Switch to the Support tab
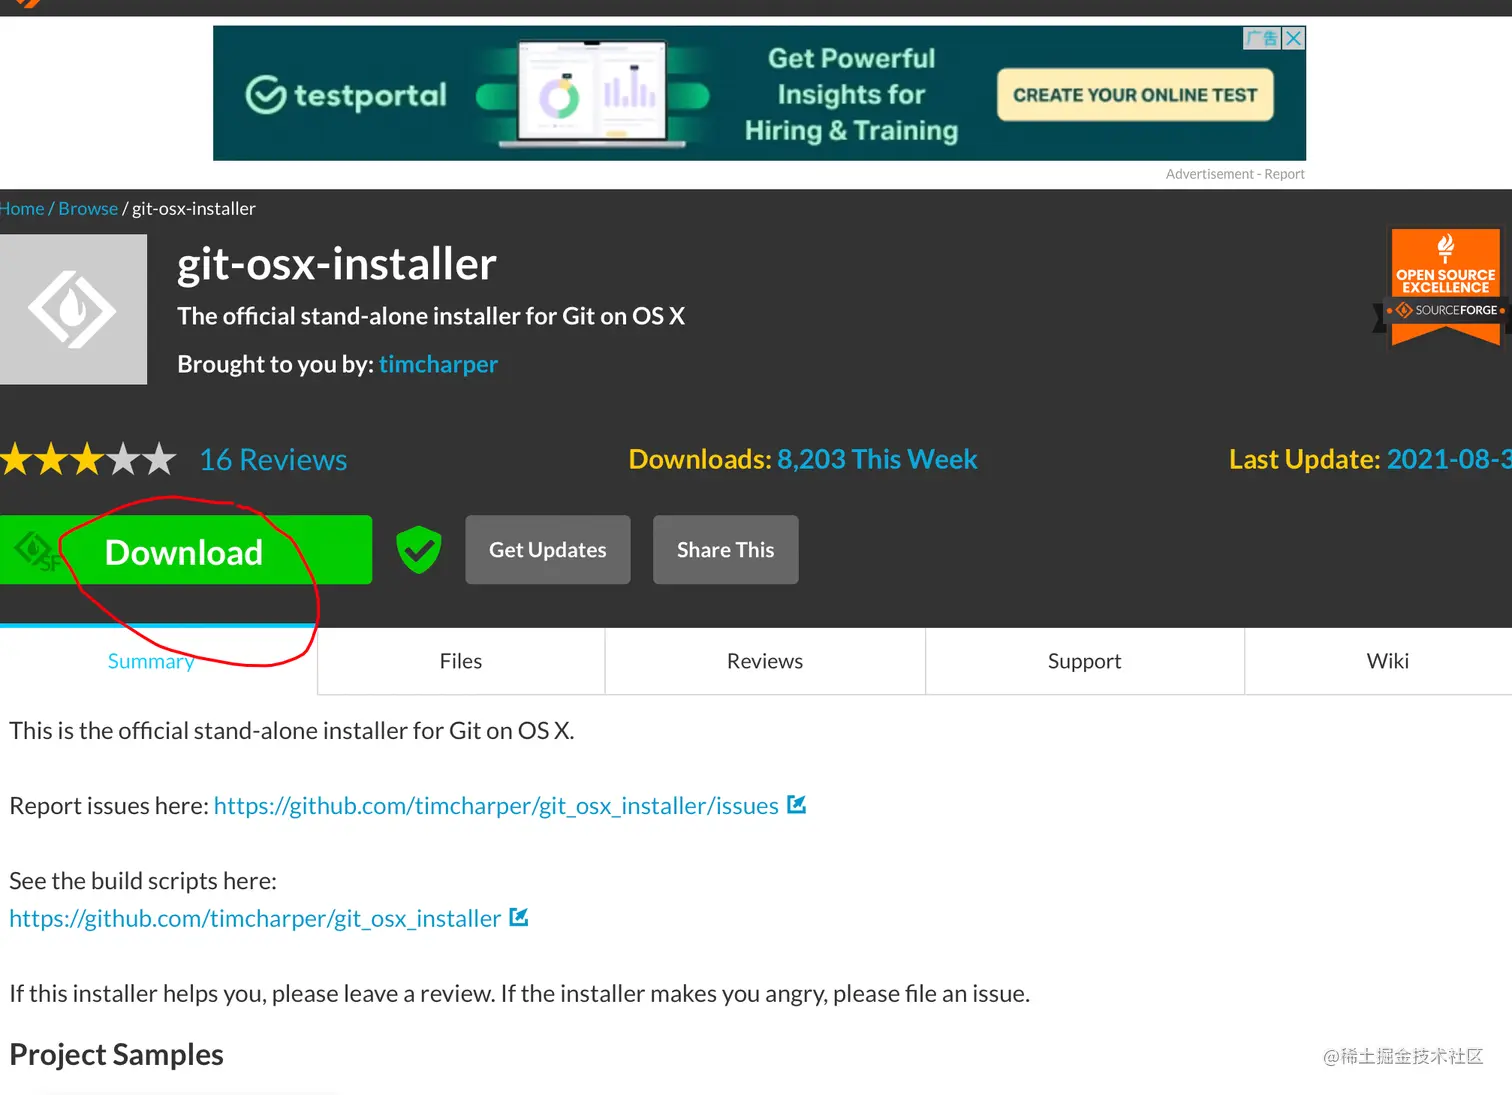Viewport: 1512px width, 1095px height. pyautogui.click(x=1085, y=661)
